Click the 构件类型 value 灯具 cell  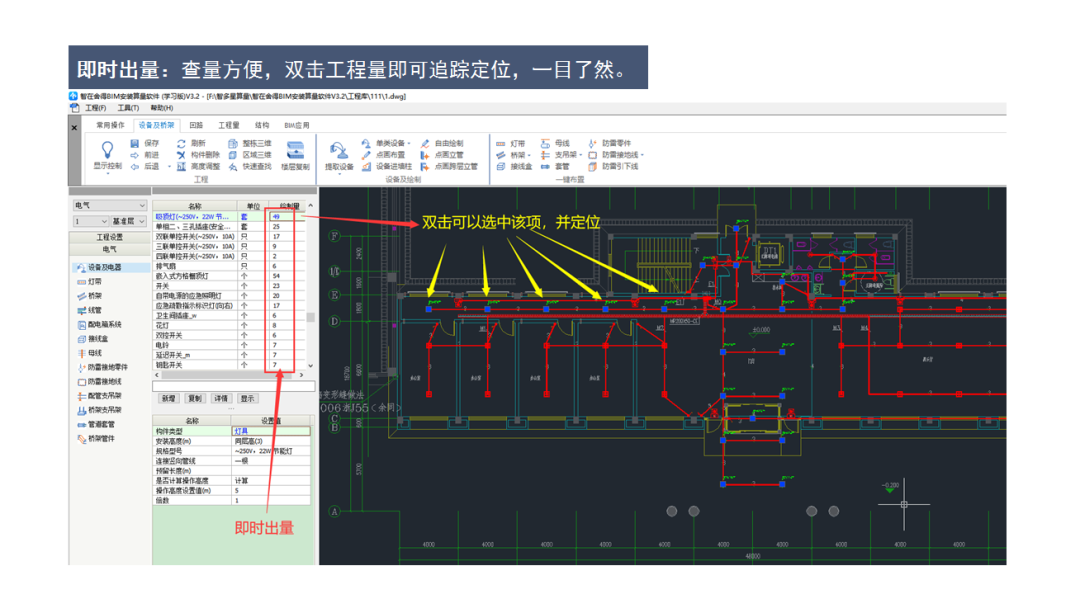coord(271,431)
